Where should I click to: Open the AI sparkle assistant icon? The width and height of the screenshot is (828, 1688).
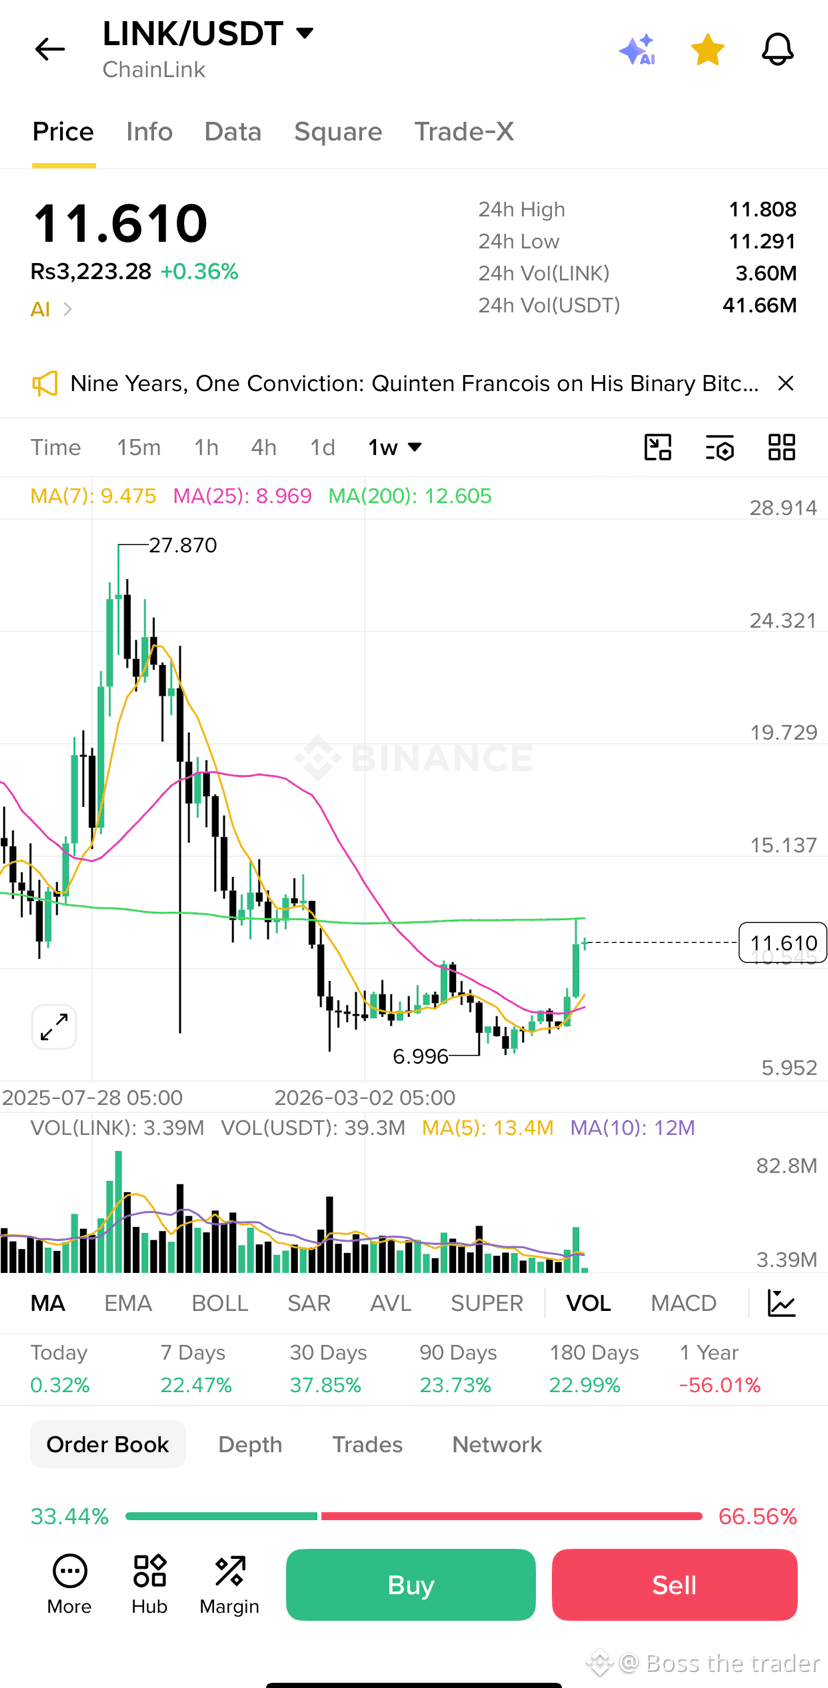637,49
